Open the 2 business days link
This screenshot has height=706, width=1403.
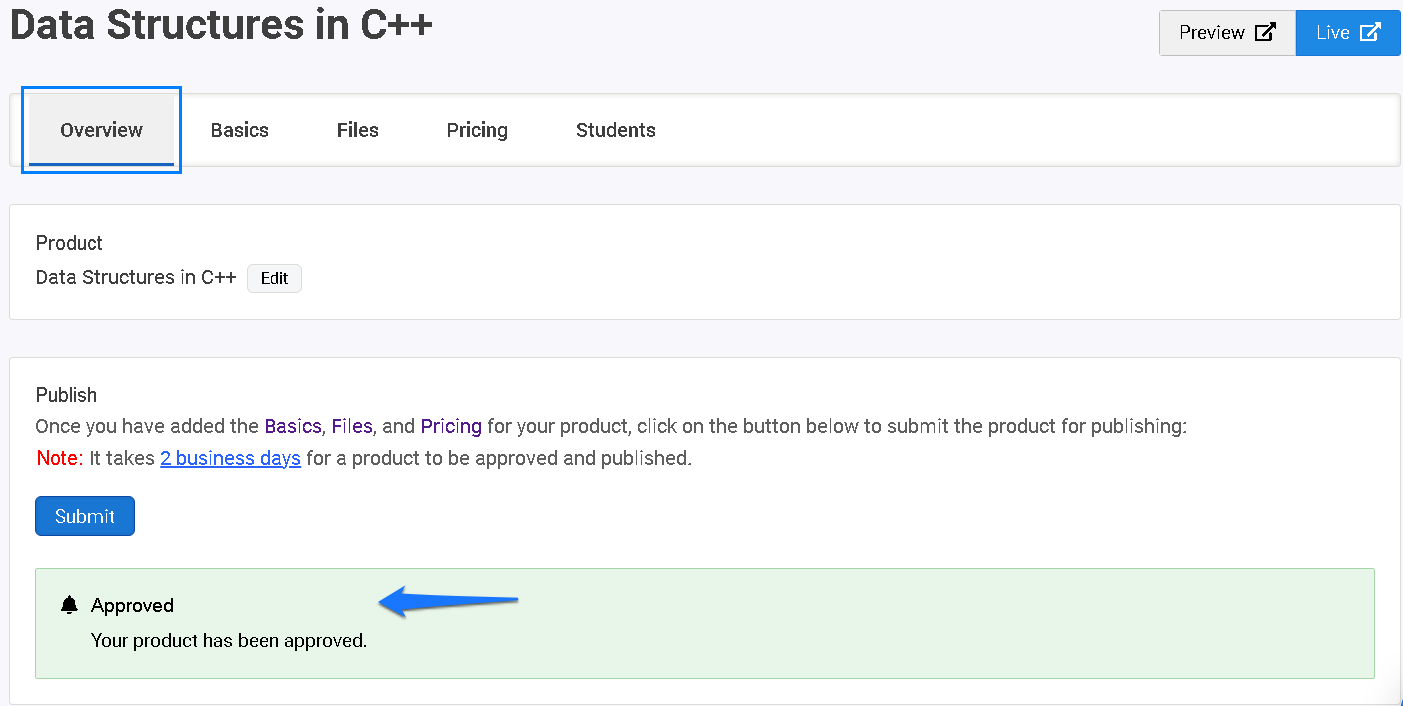click(230, 458)
